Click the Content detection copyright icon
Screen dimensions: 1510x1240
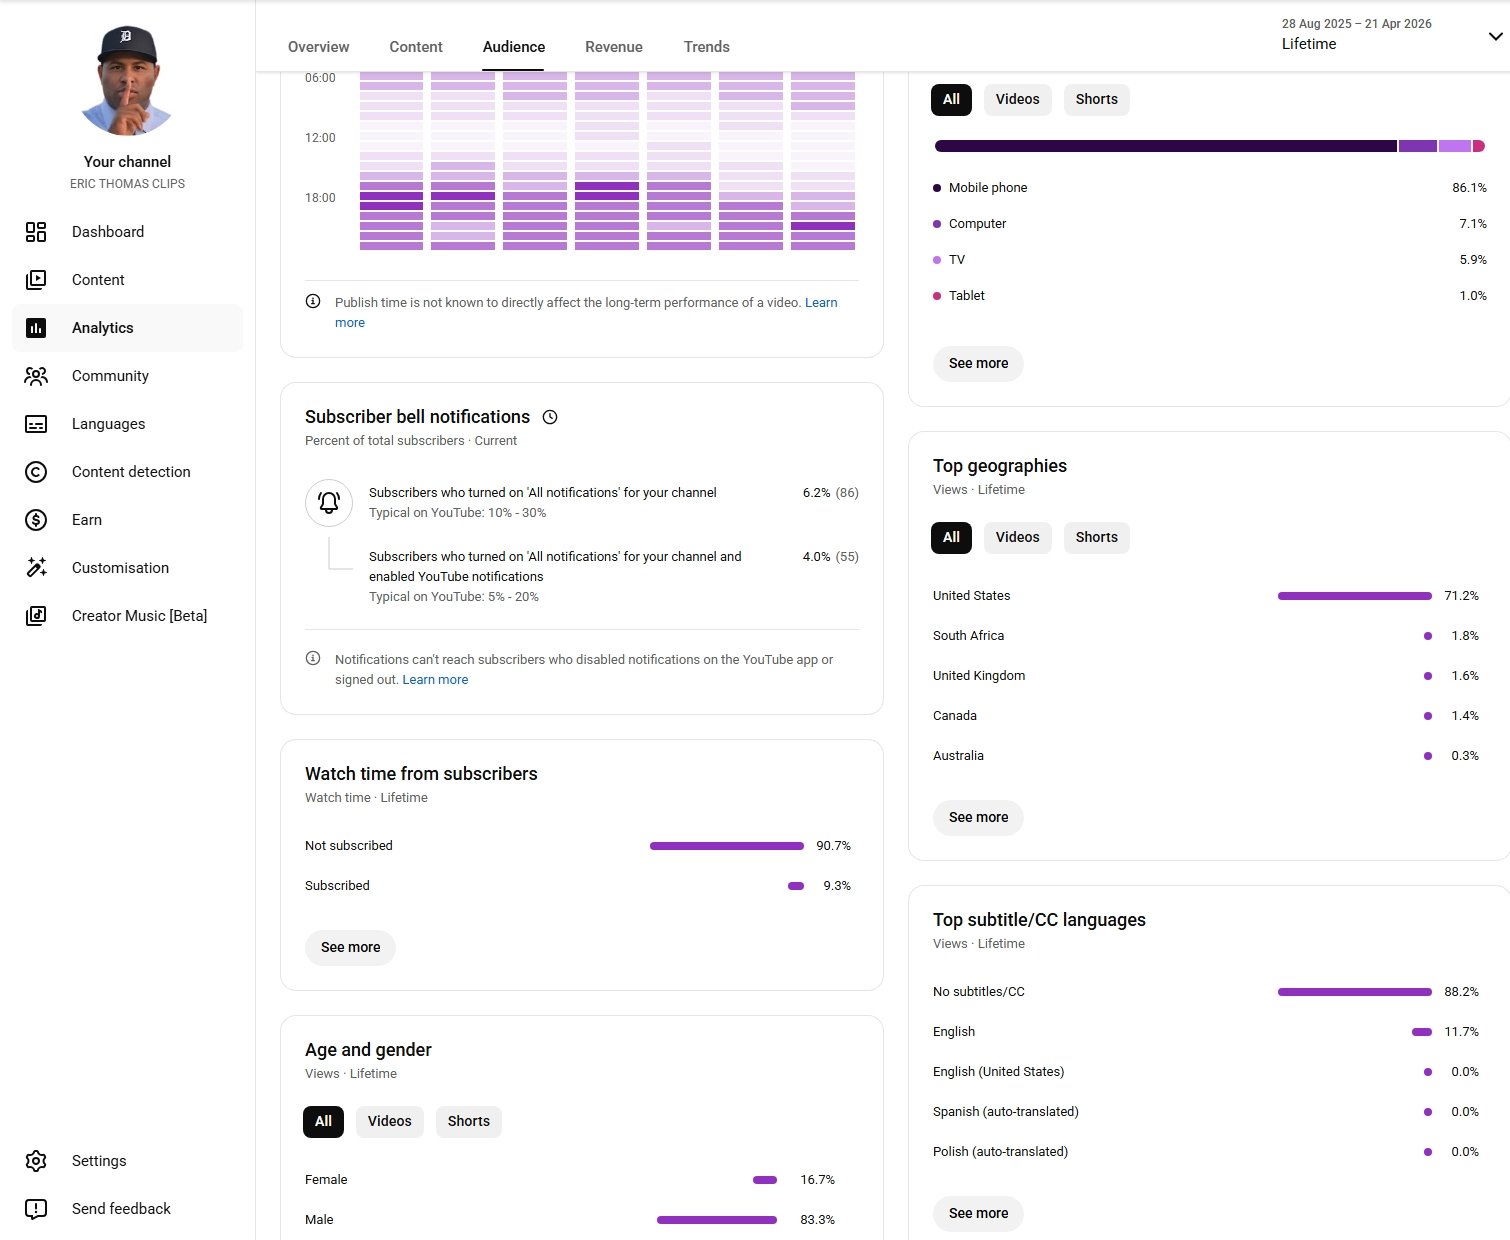36,472
